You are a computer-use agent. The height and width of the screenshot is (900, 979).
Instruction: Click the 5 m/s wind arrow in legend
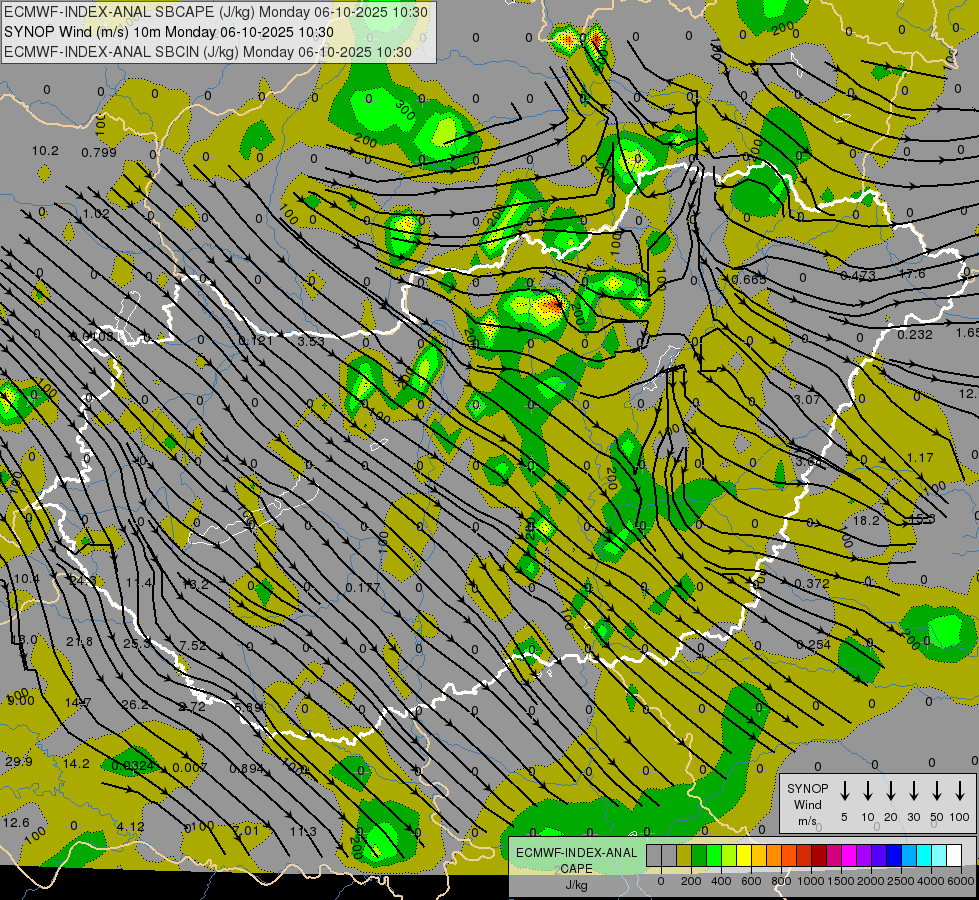845,791
